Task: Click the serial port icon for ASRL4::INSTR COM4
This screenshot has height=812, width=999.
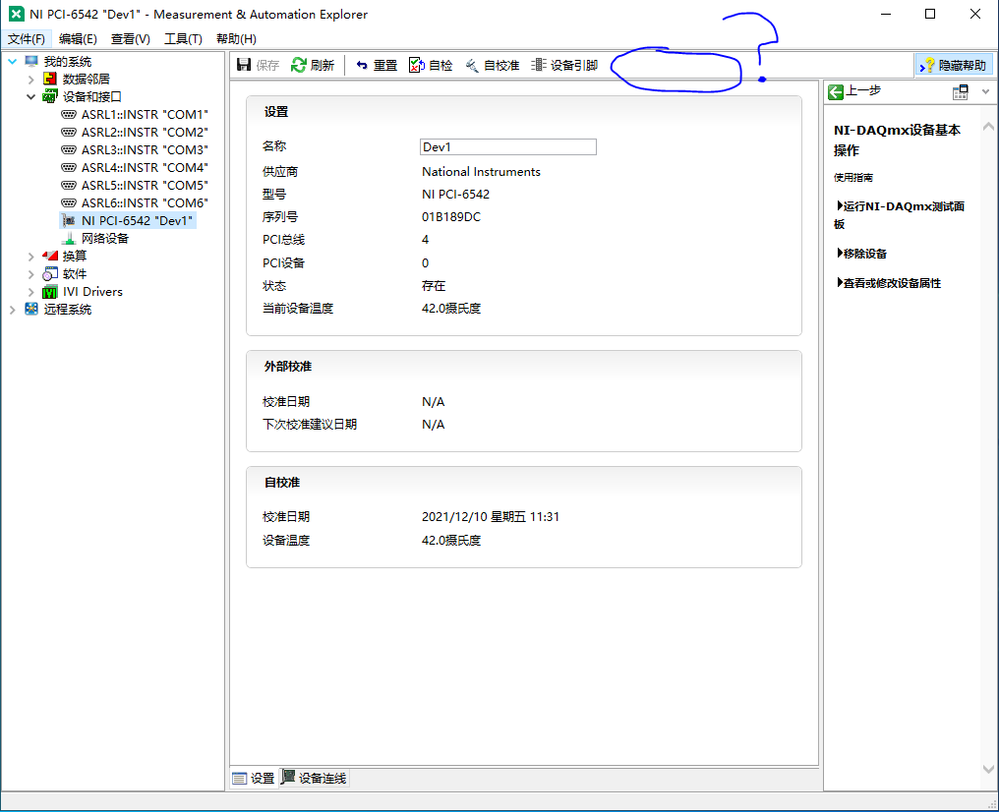Action: (x=69, y=168)
